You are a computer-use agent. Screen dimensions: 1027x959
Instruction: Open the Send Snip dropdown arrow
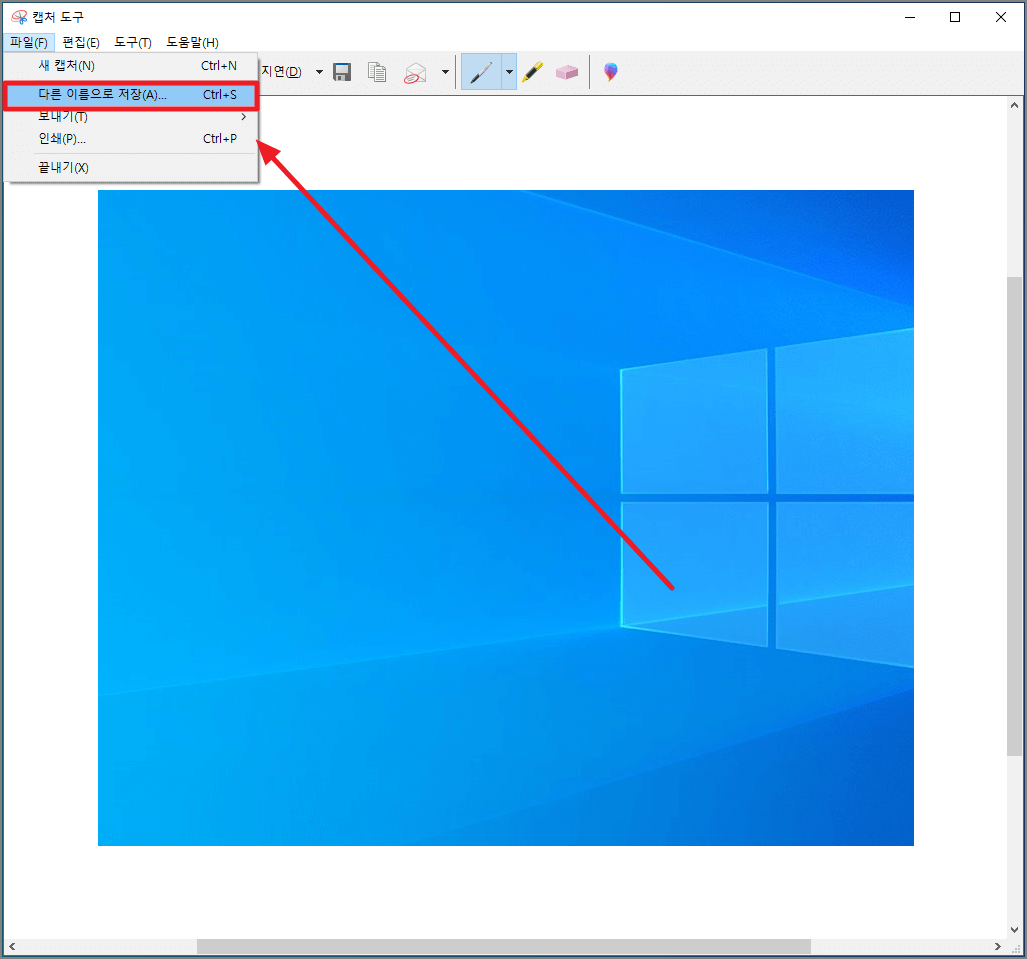(445, 72)
